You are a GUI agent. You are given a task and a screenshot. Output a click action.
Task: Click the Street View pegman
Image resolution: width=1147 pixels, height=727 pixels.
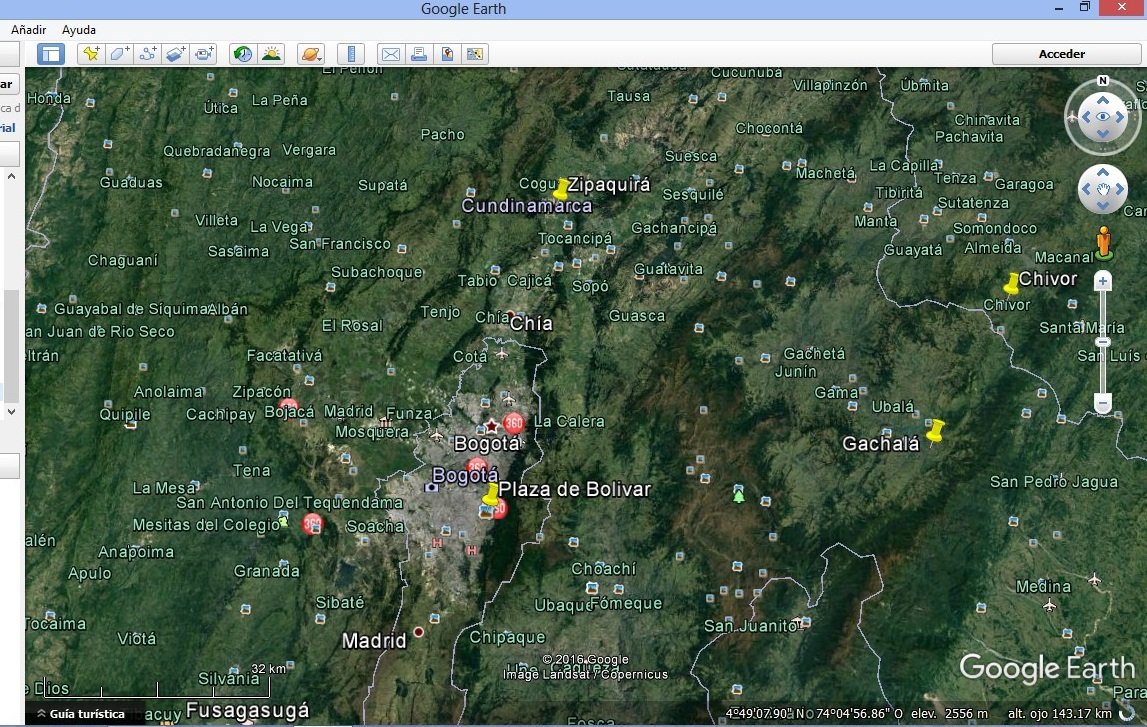coord(1103,243)
